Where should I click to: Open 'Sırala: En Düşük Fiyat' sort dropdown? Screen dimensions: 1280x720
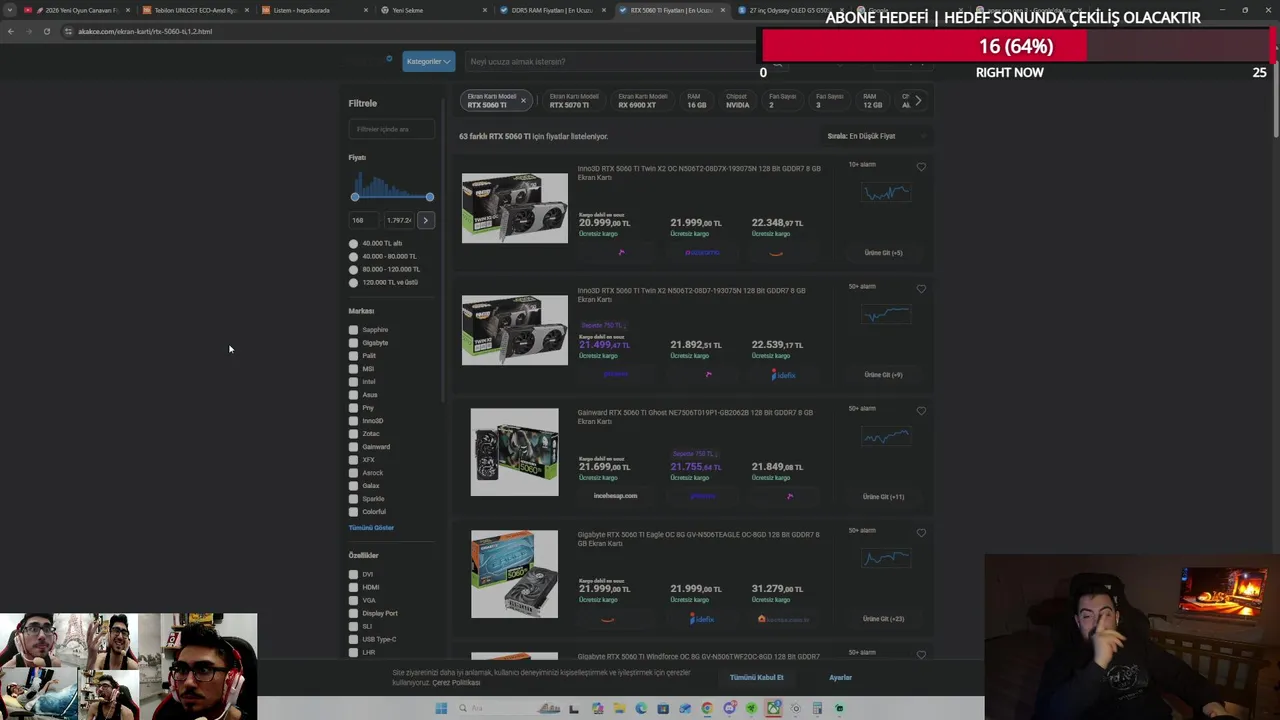[875, 136]
